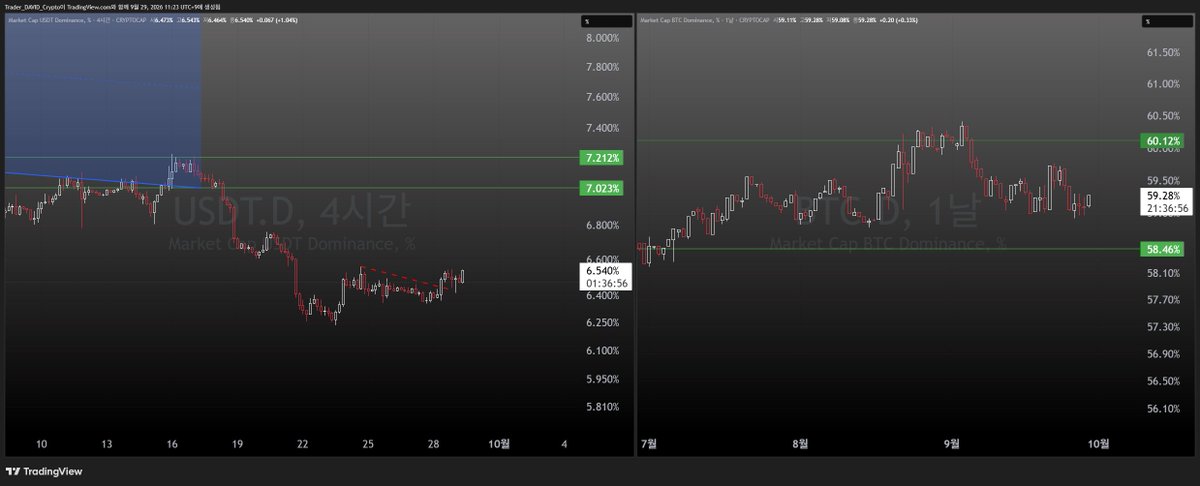Click the 7.400% price axis value
The width and height of the screenshot is (1200, 486).
point(602,128)
